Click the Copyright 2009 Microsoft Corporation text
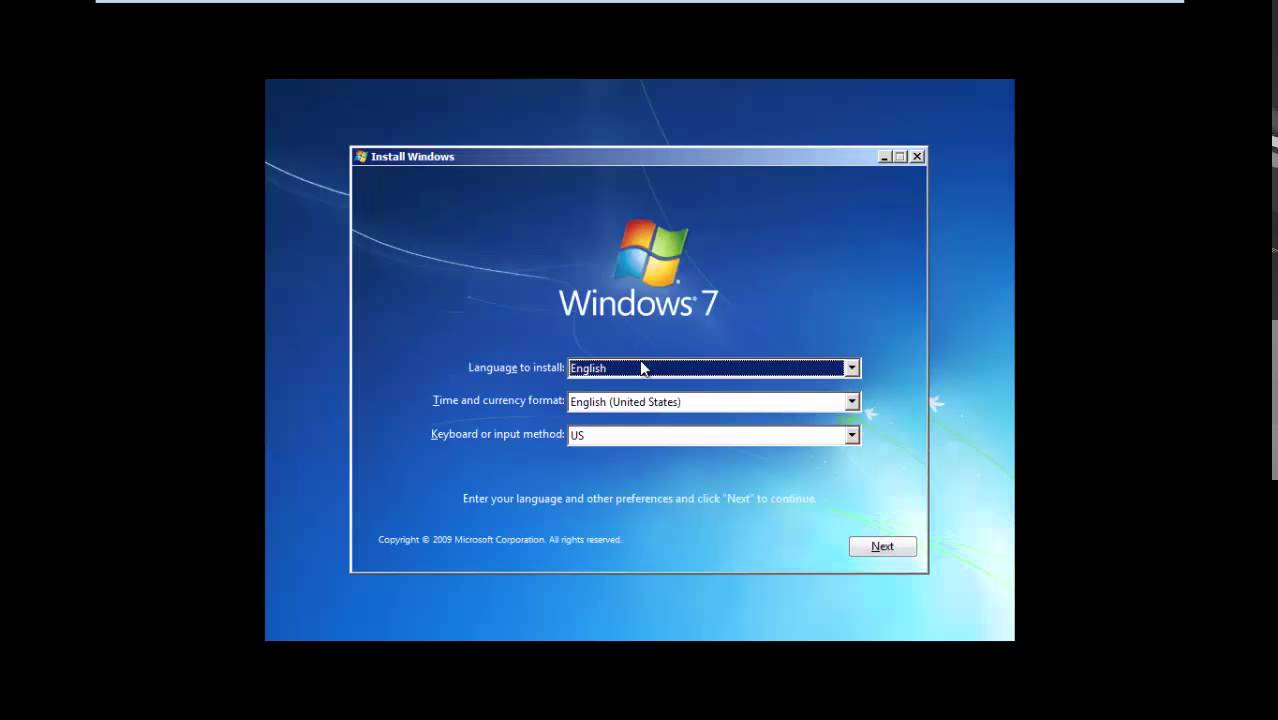1278x720 pixels. tap(500, 540)
